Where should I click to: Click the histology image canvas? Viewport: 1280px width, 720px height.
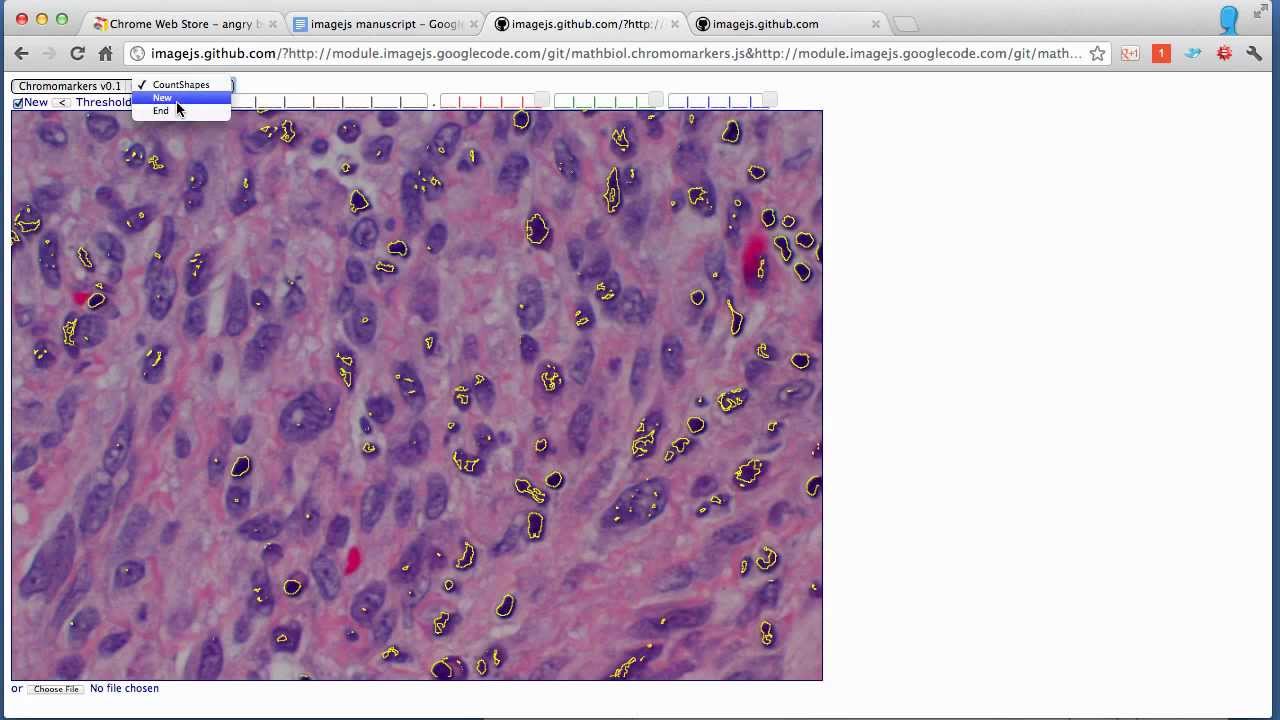[417, 395]
